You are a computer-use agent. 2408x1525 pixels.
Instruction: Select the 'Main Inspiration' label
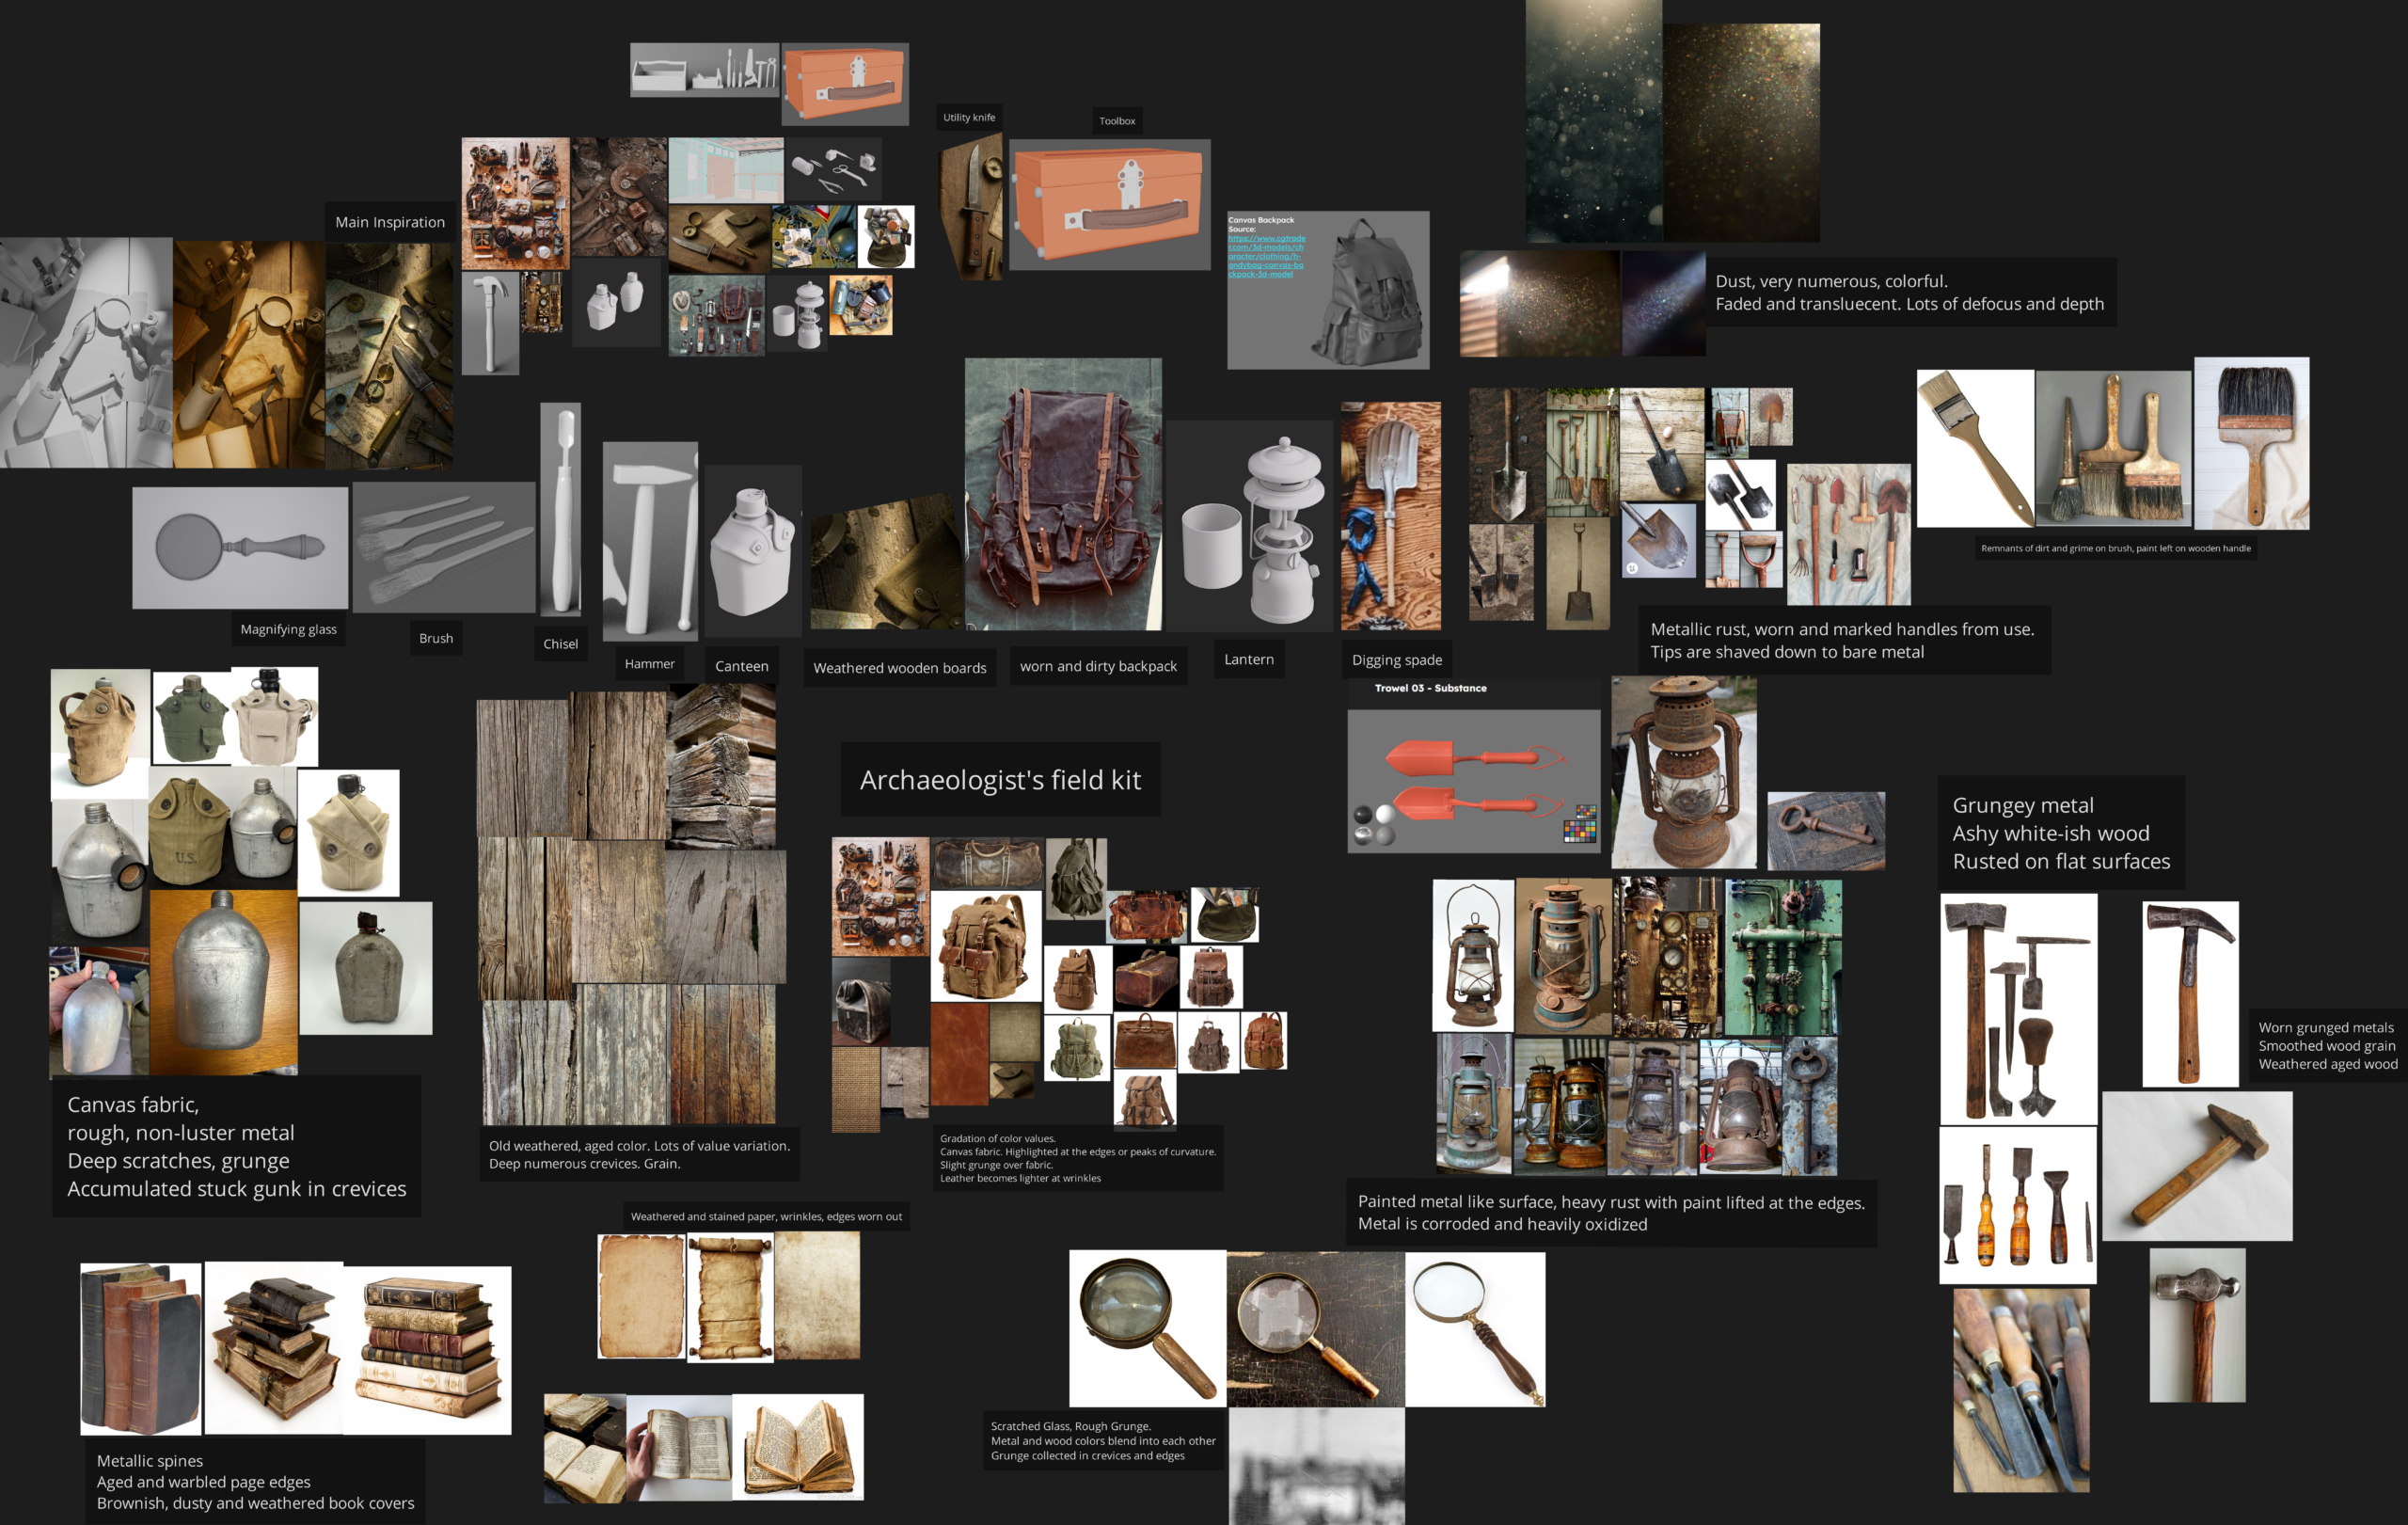point(389,222)
